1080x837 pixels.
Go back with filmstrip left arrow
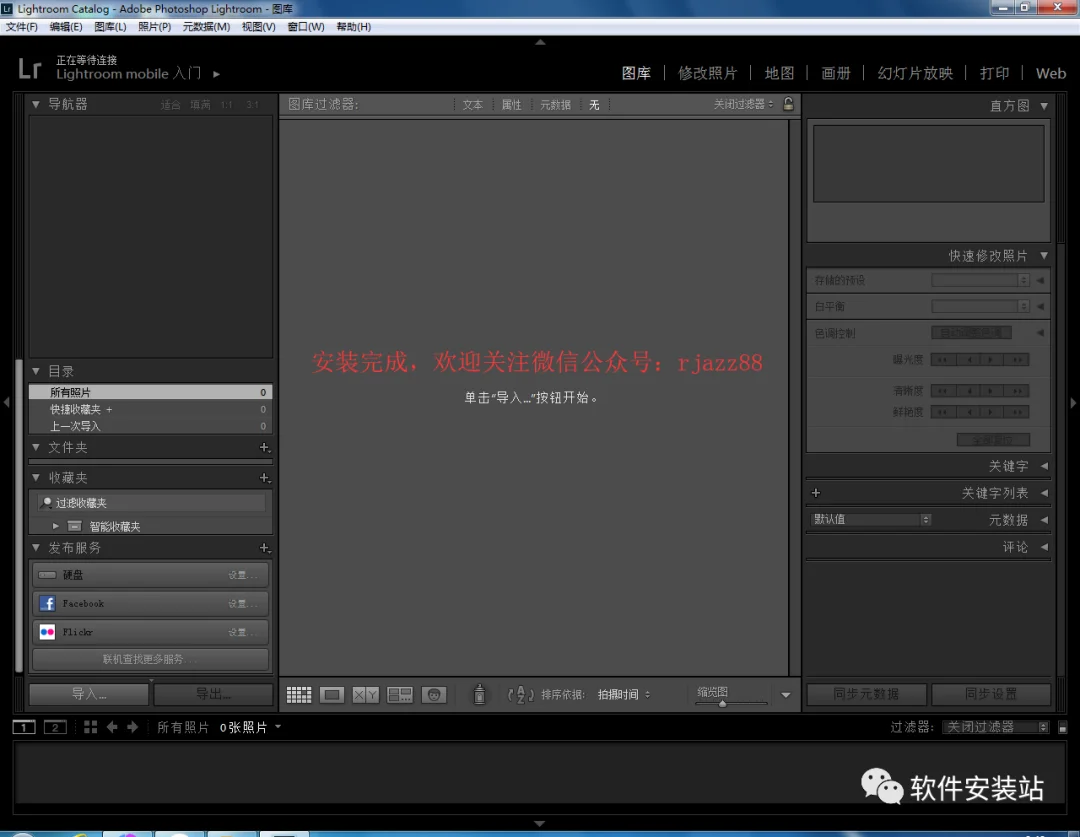click(x=112, y=727)
